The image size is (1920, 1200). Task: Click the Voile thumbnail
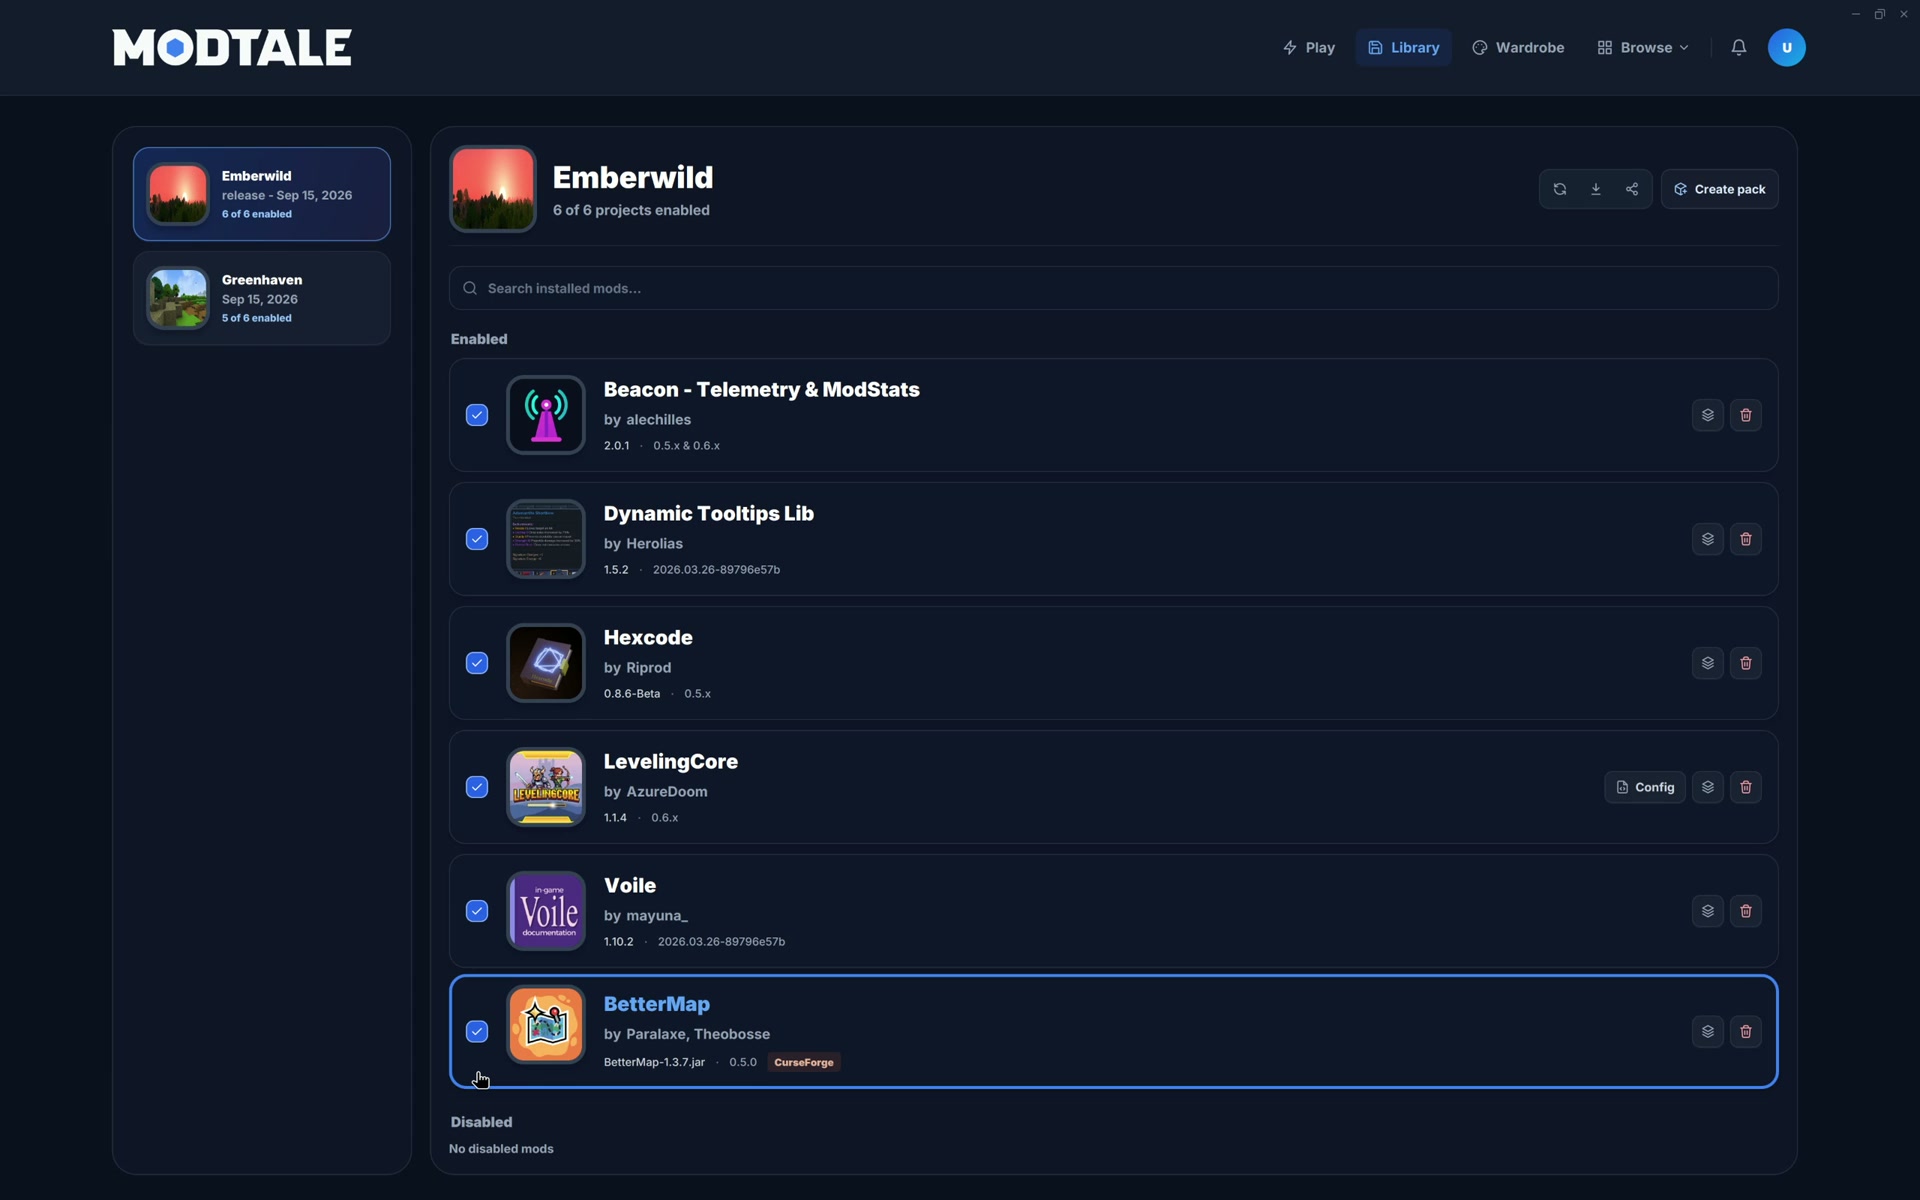click(x=546, y=911)
